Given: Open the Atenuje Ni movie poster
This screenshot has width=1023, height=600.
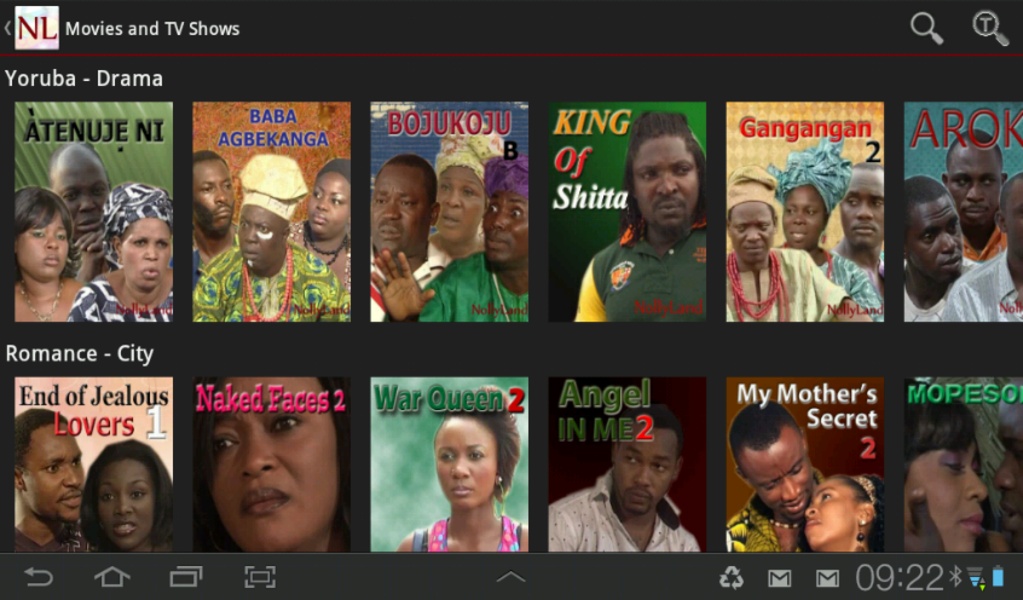Looking at the screenshot, I should (x=94, y=211).
